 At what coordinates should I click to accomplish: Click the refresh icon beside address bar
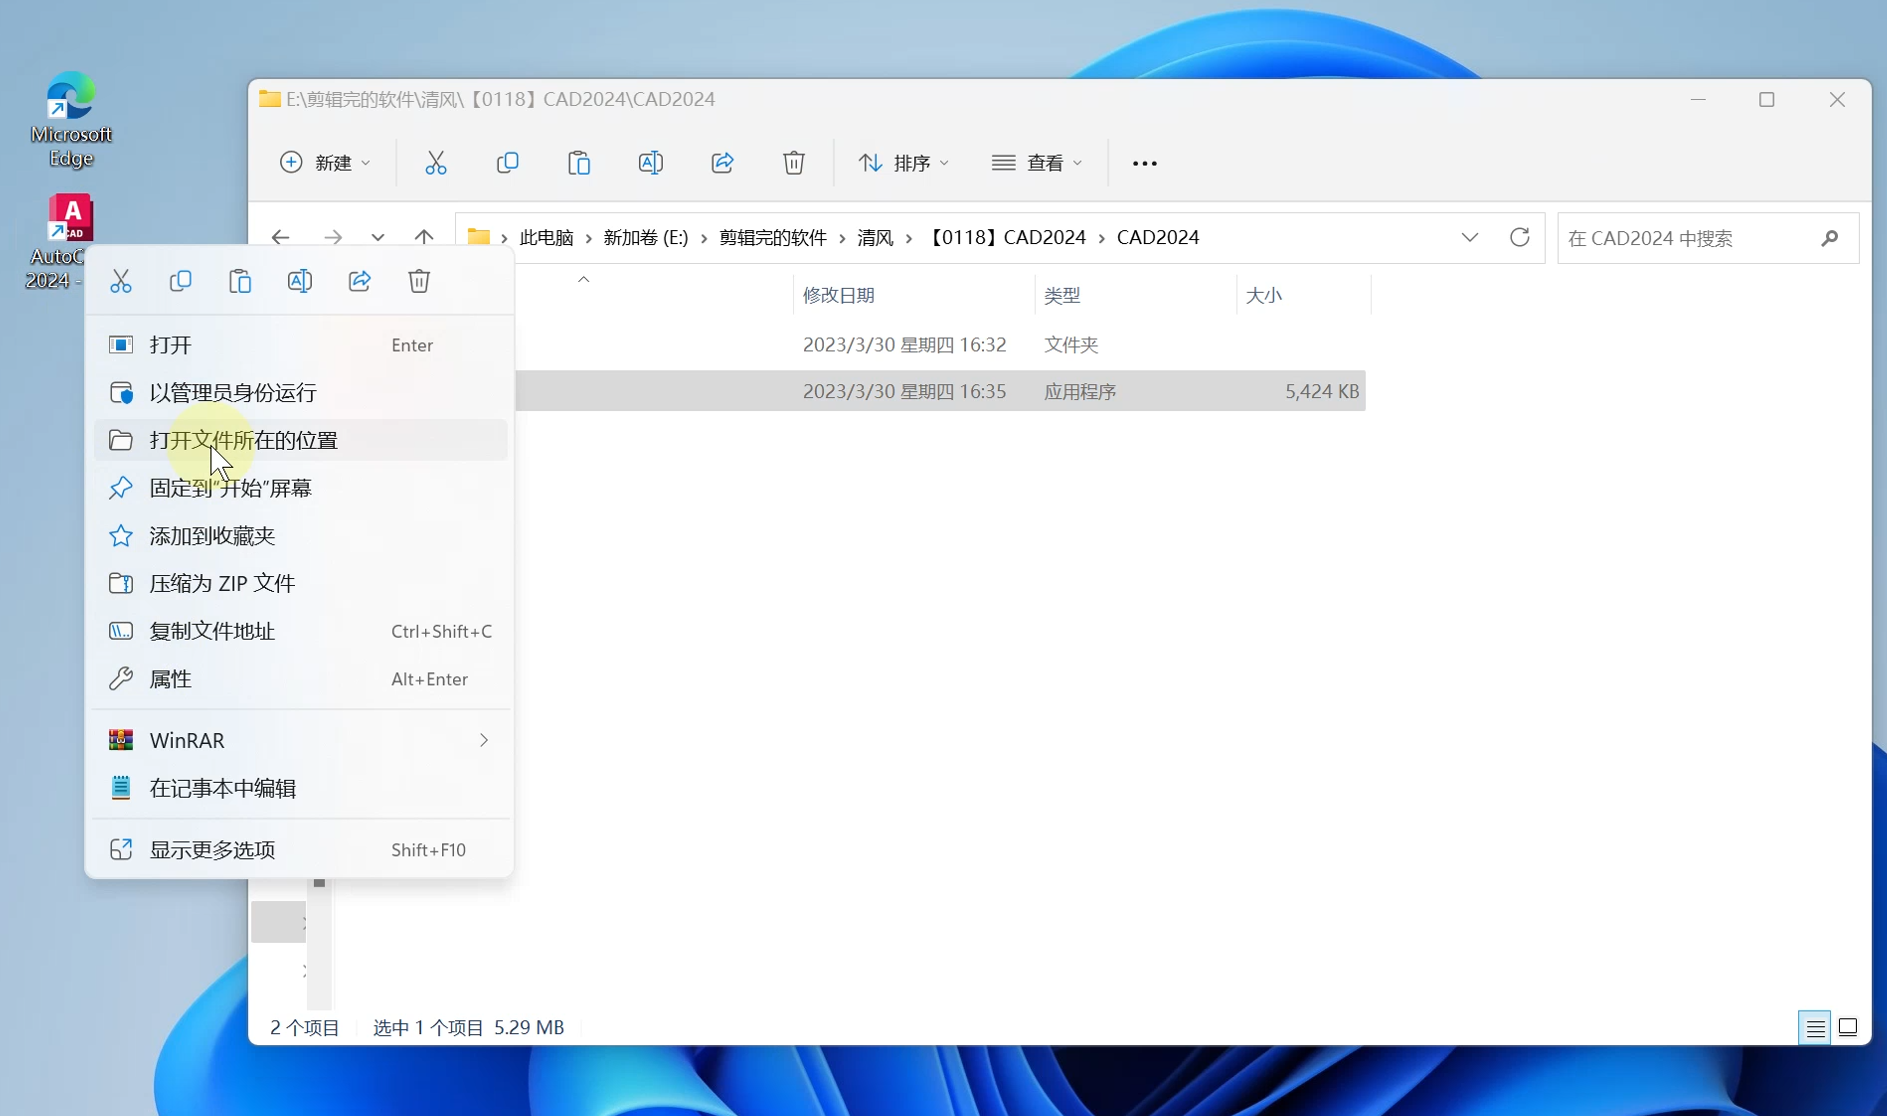tap(1520, 237)
